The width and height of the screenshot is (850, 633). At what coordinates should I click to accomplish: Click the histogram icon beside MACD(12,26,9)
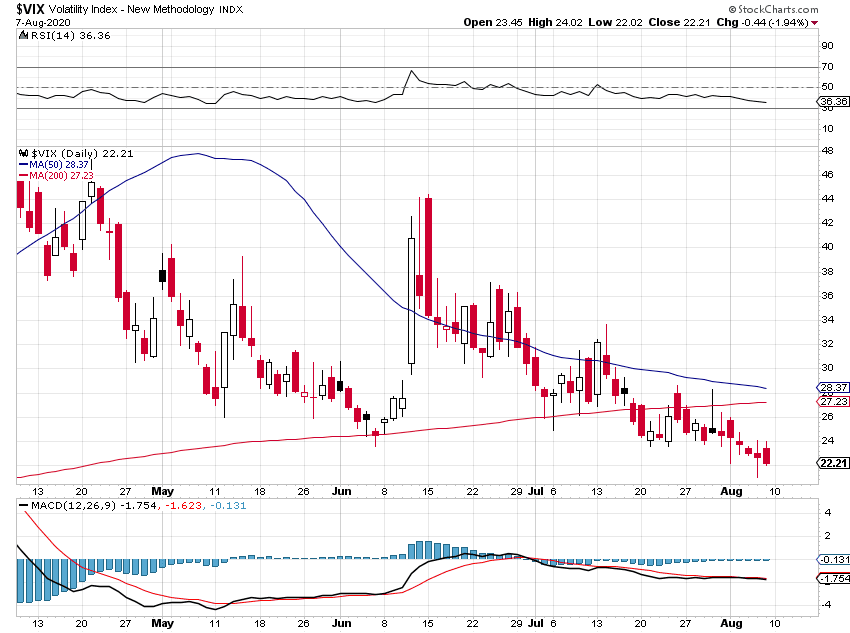22,507
